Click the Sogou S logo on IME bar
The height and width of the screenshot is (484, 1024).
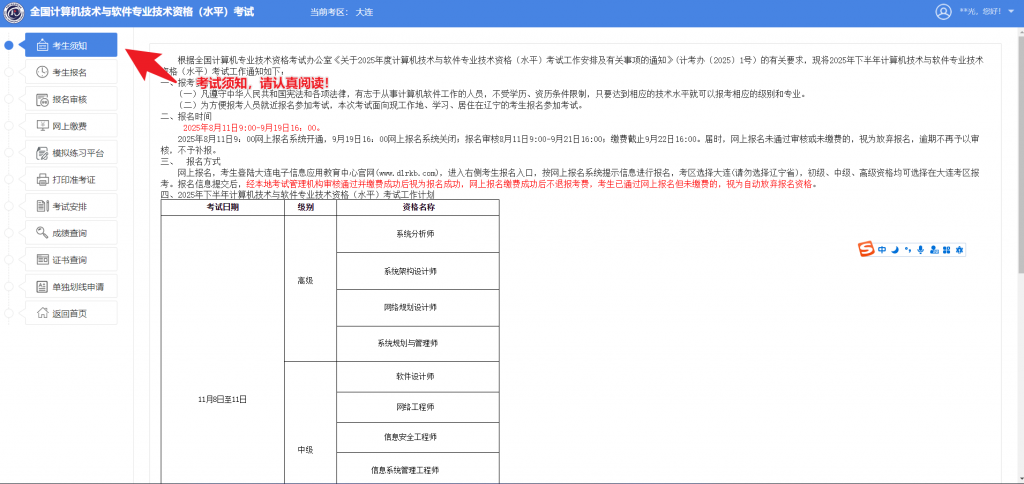pos(866,250)
